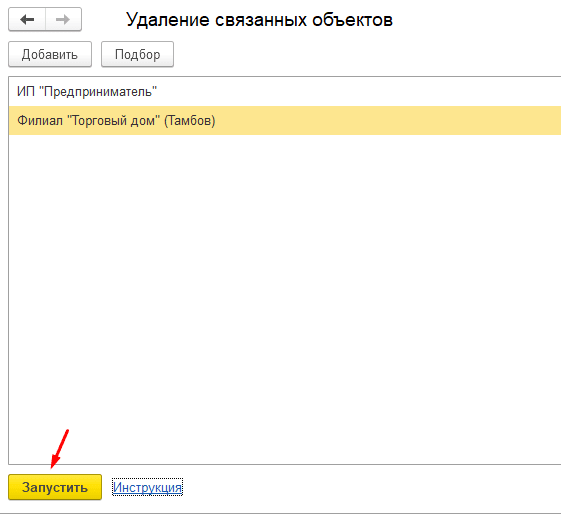Click the empty area of the object list
Viewport: 561px width, 514px height.
coord(285,299)
